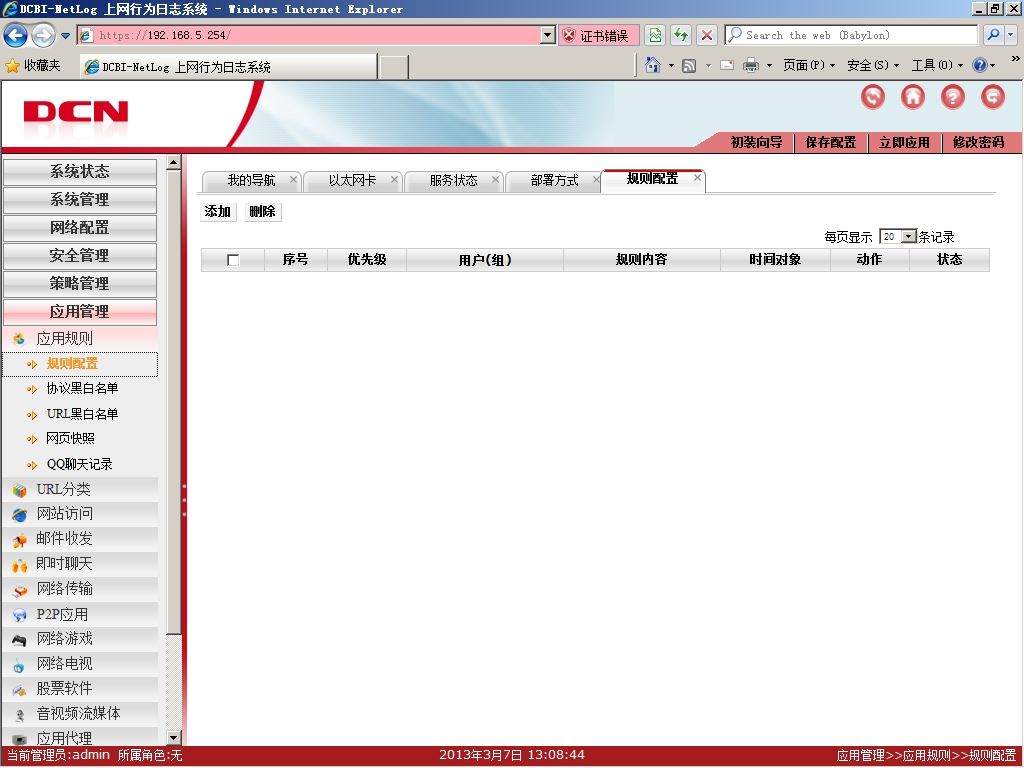This screenshot has width=1024, height=768.
Task: Click the 即时聊天 sidebar icon
Action: [19, 564]
